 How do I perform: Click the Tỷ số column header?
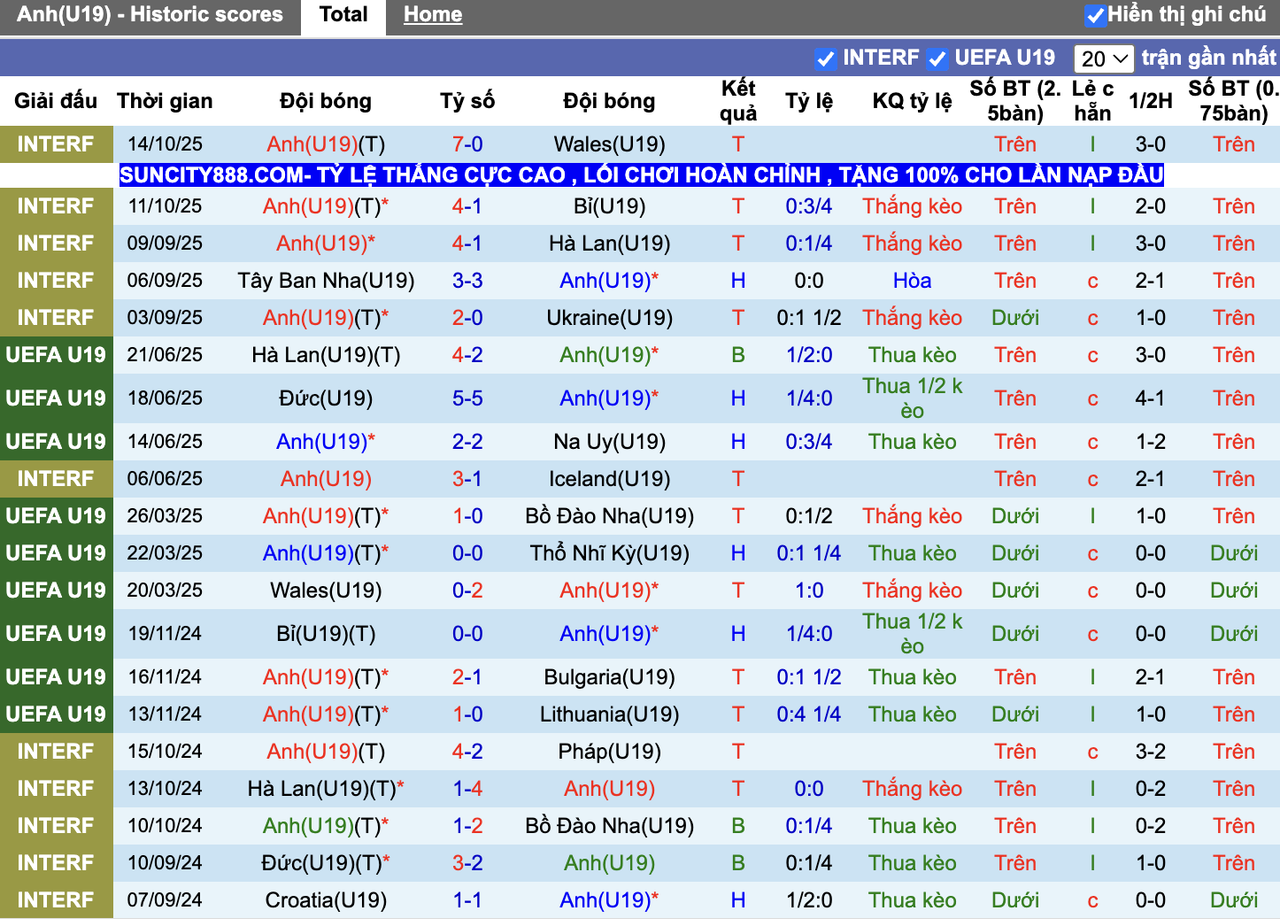tap(467, 101)
